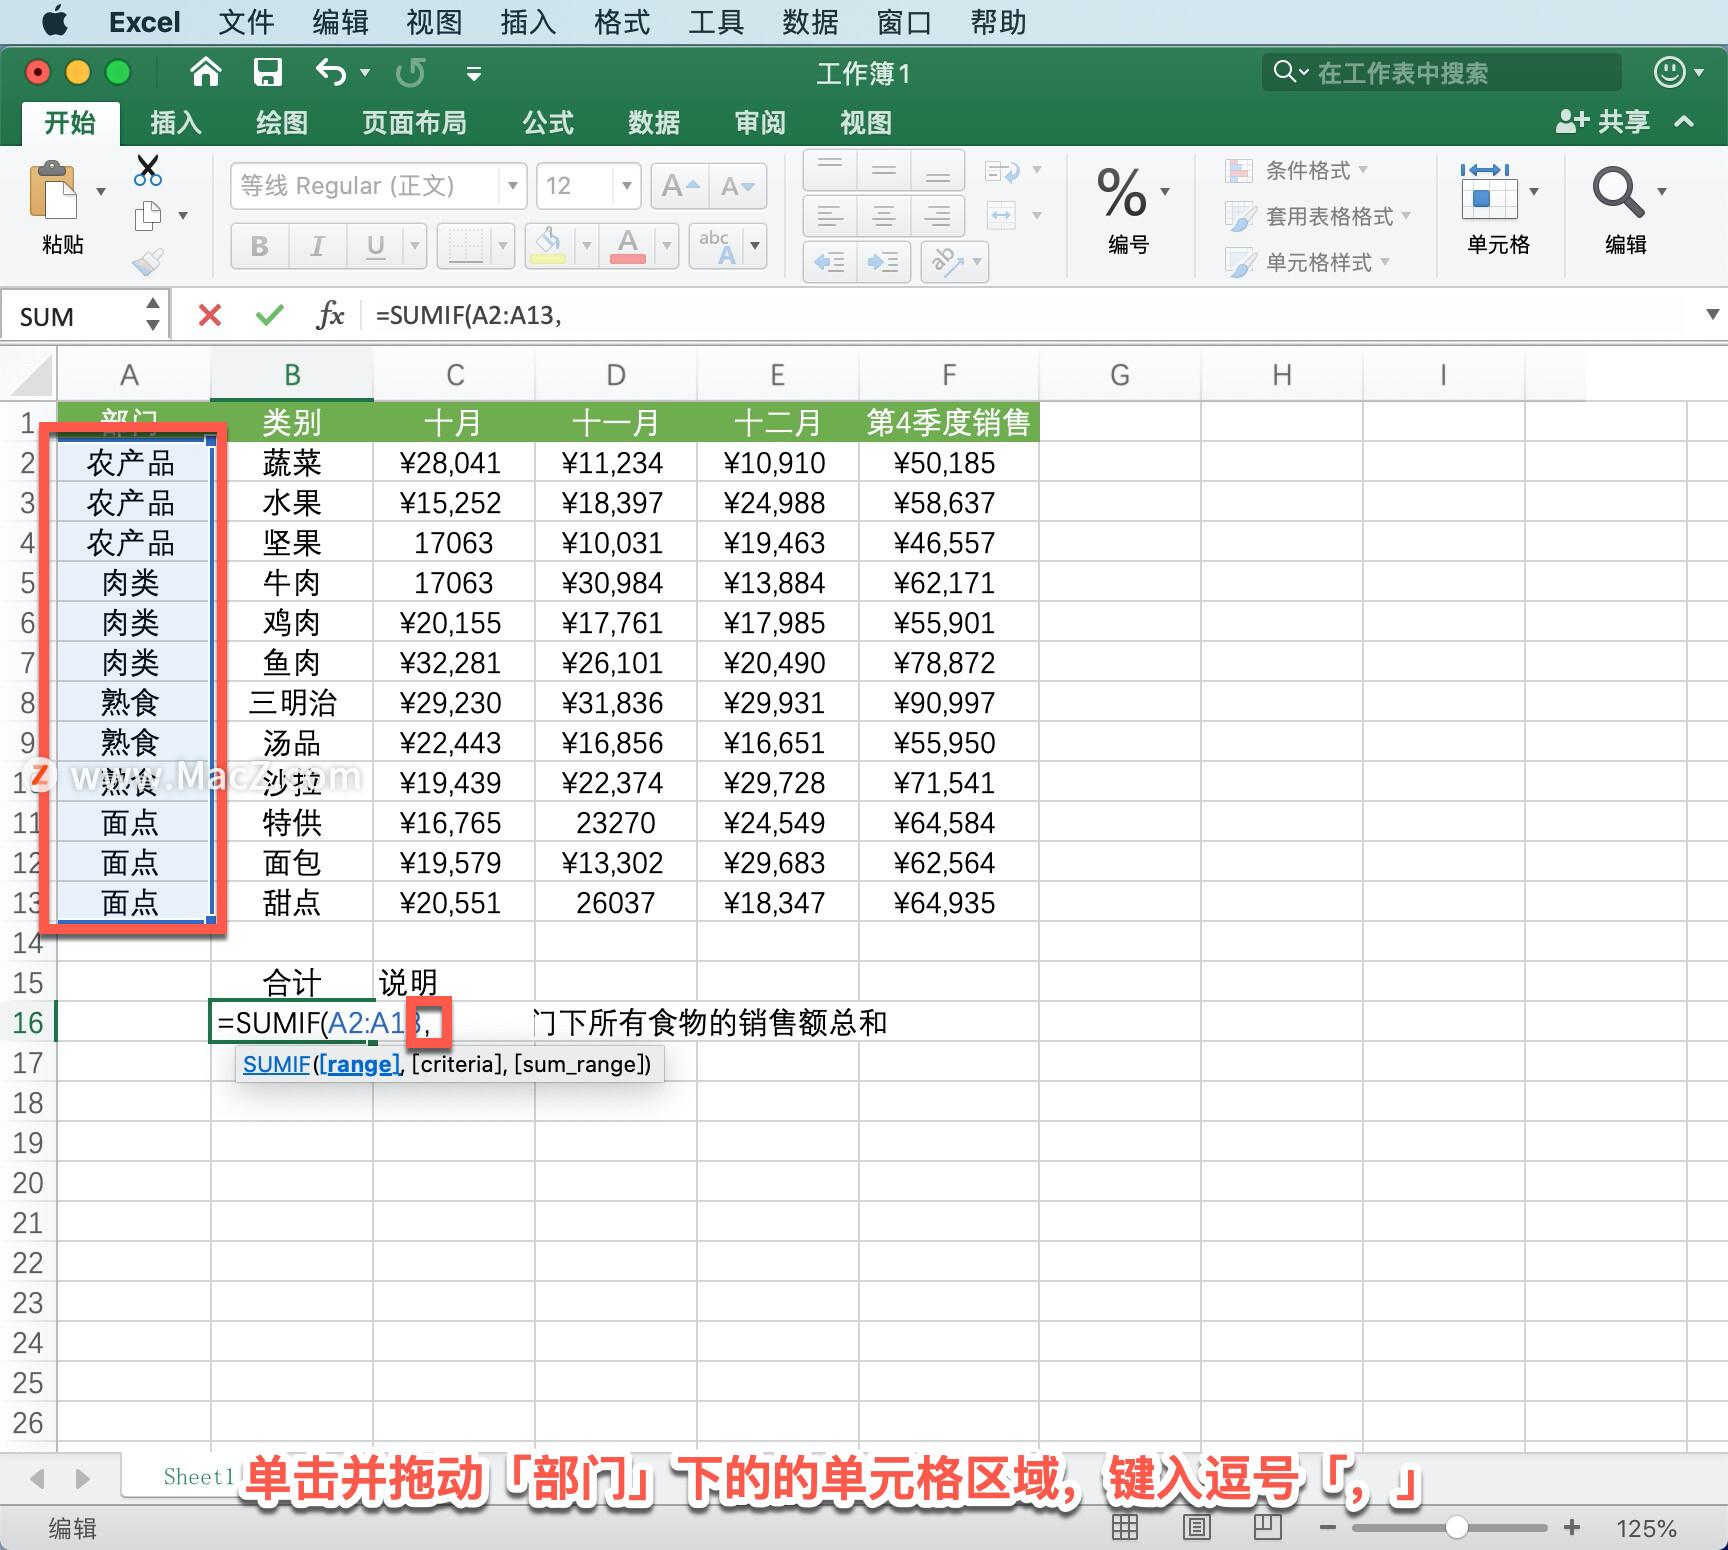Toggle Center alignment

tap(884, 216)
